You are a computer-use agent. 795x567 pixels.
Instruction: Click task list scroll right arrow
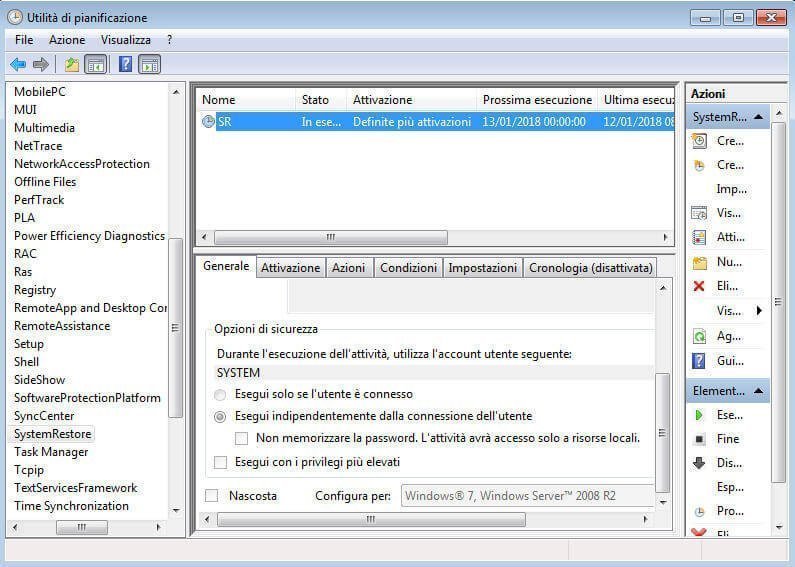coord(665,237)
